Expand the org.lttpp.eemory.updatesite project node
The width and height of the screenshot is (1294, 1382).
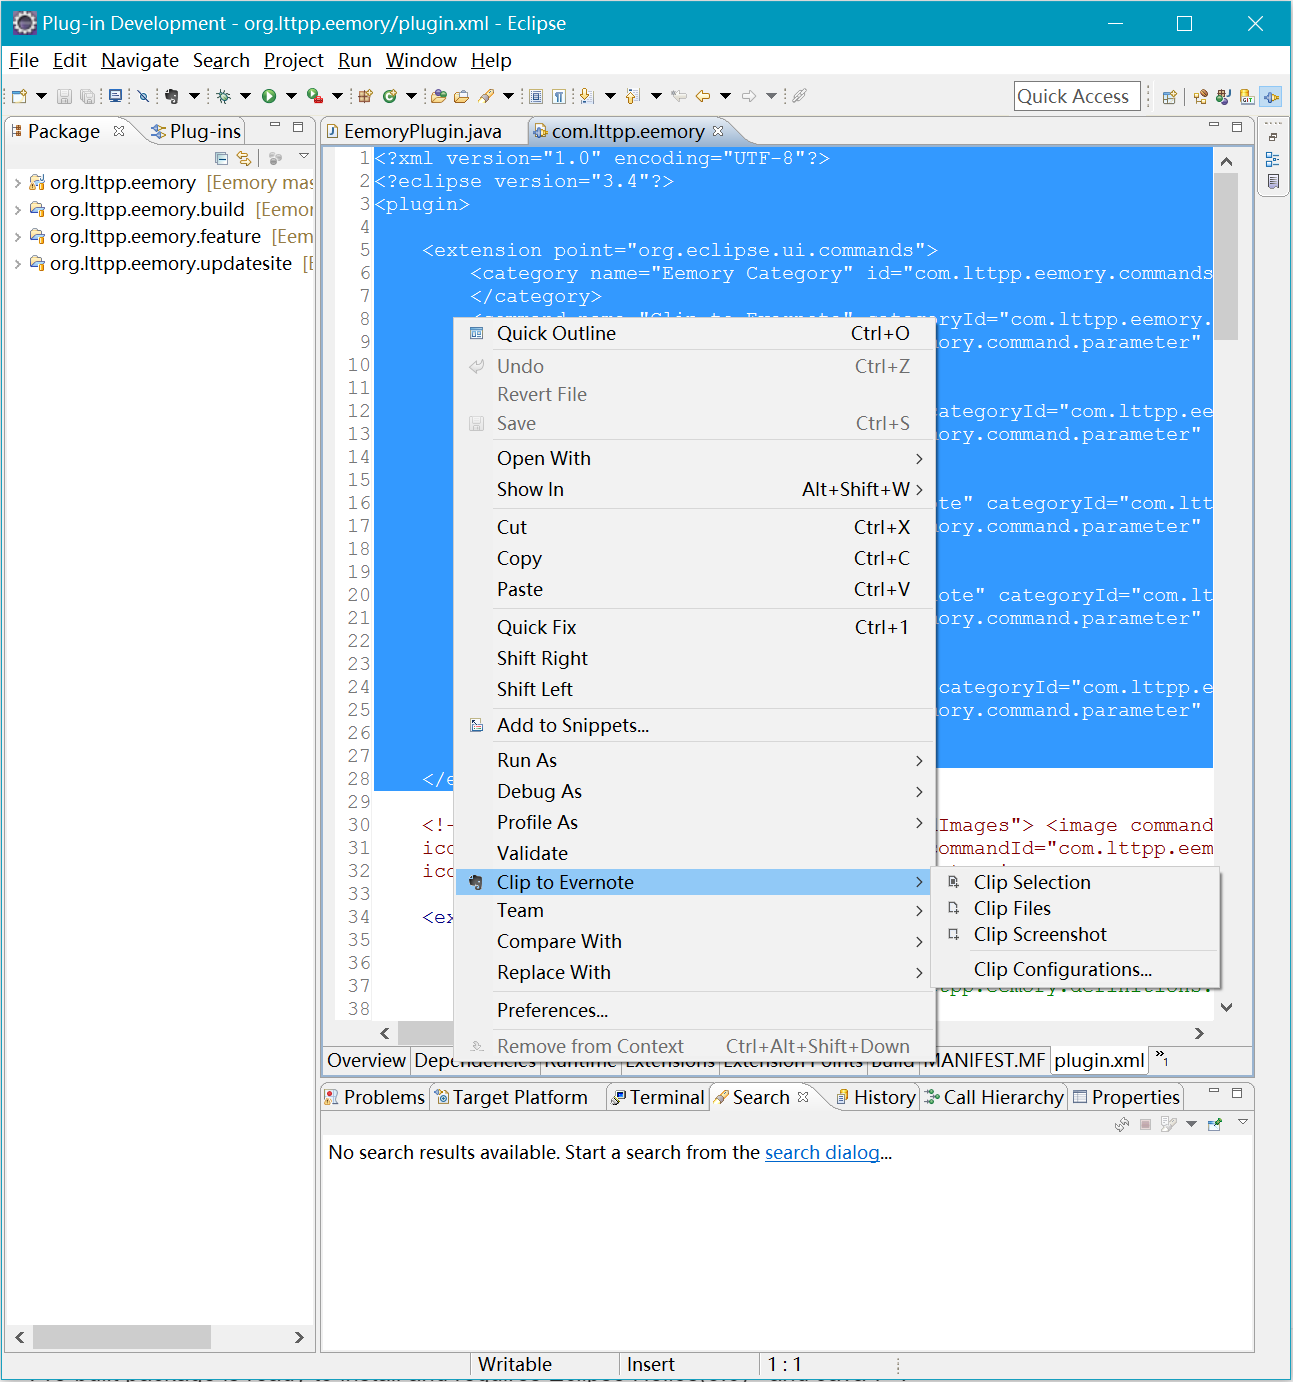tap(17, 264)
